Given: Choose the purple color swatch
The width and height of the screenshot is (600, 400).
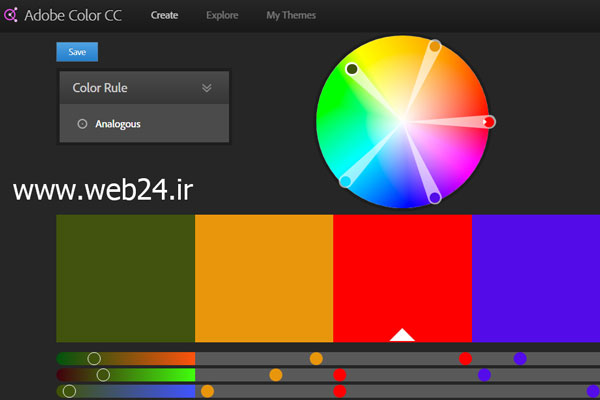Looking at the screenshot, I should (x=536, y=278).
